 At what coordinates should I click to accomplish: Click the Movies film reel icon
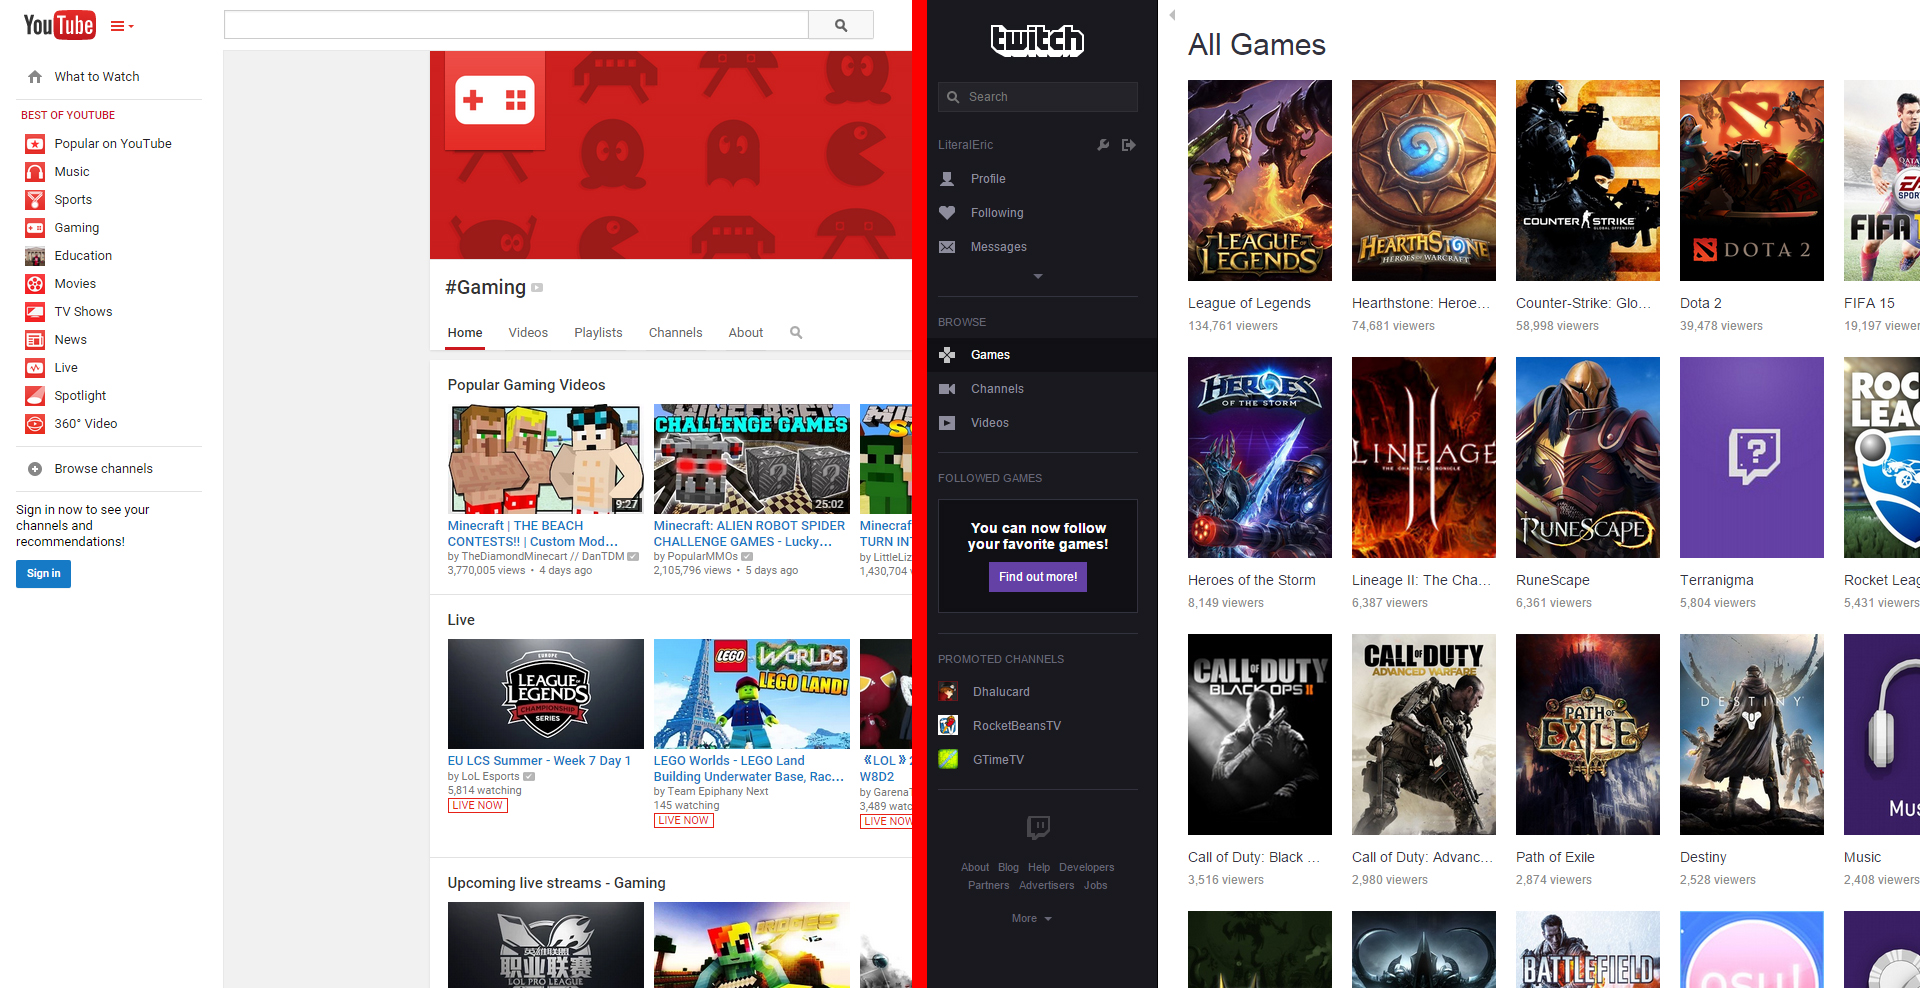pyautogui.click(x=35, y=284)
